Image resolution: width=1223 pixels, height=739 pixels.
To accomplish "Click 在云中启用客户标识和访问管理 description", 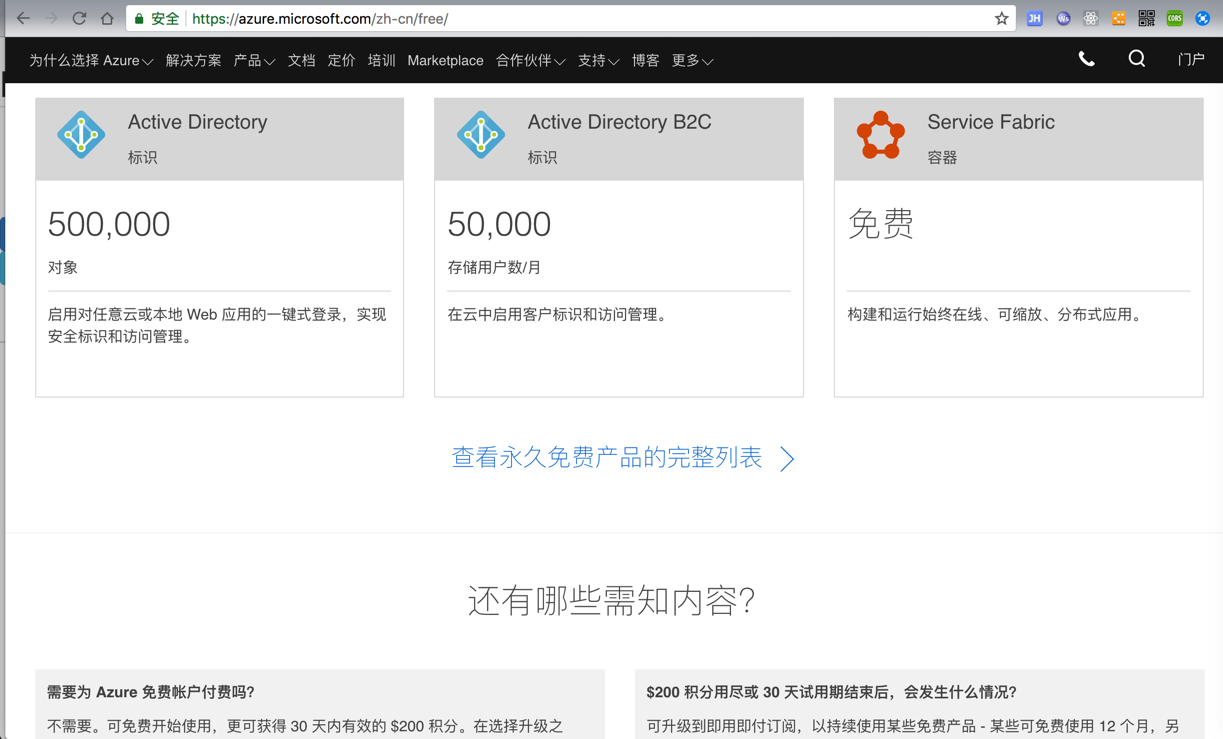I will pos(557,315).
